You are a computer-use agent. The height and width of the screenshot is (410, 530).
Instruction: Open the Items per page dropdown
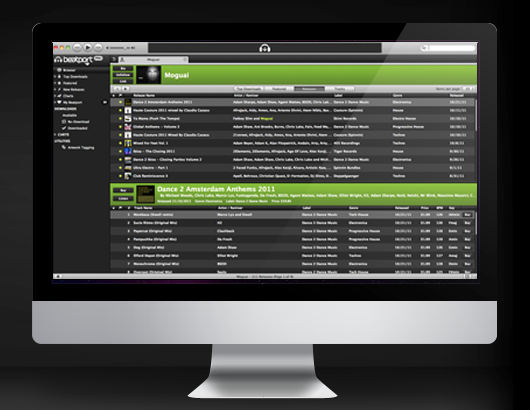click(x=469, y=89)
